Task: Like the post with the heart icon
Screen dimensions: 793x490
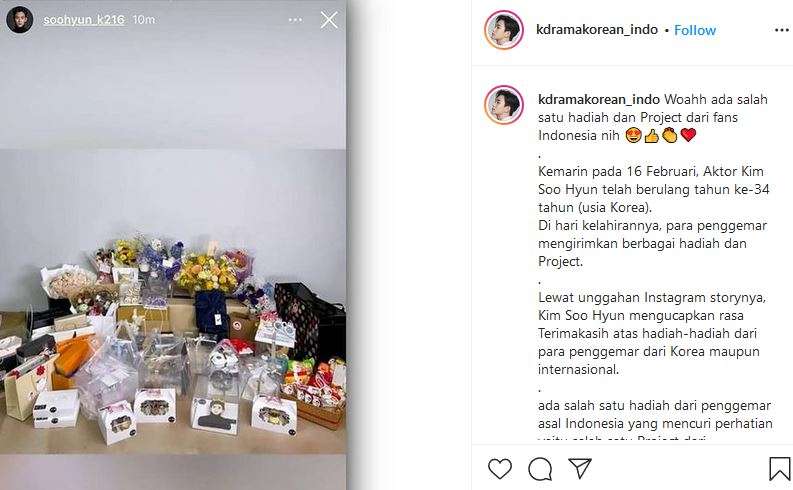Action: point(500,468)
